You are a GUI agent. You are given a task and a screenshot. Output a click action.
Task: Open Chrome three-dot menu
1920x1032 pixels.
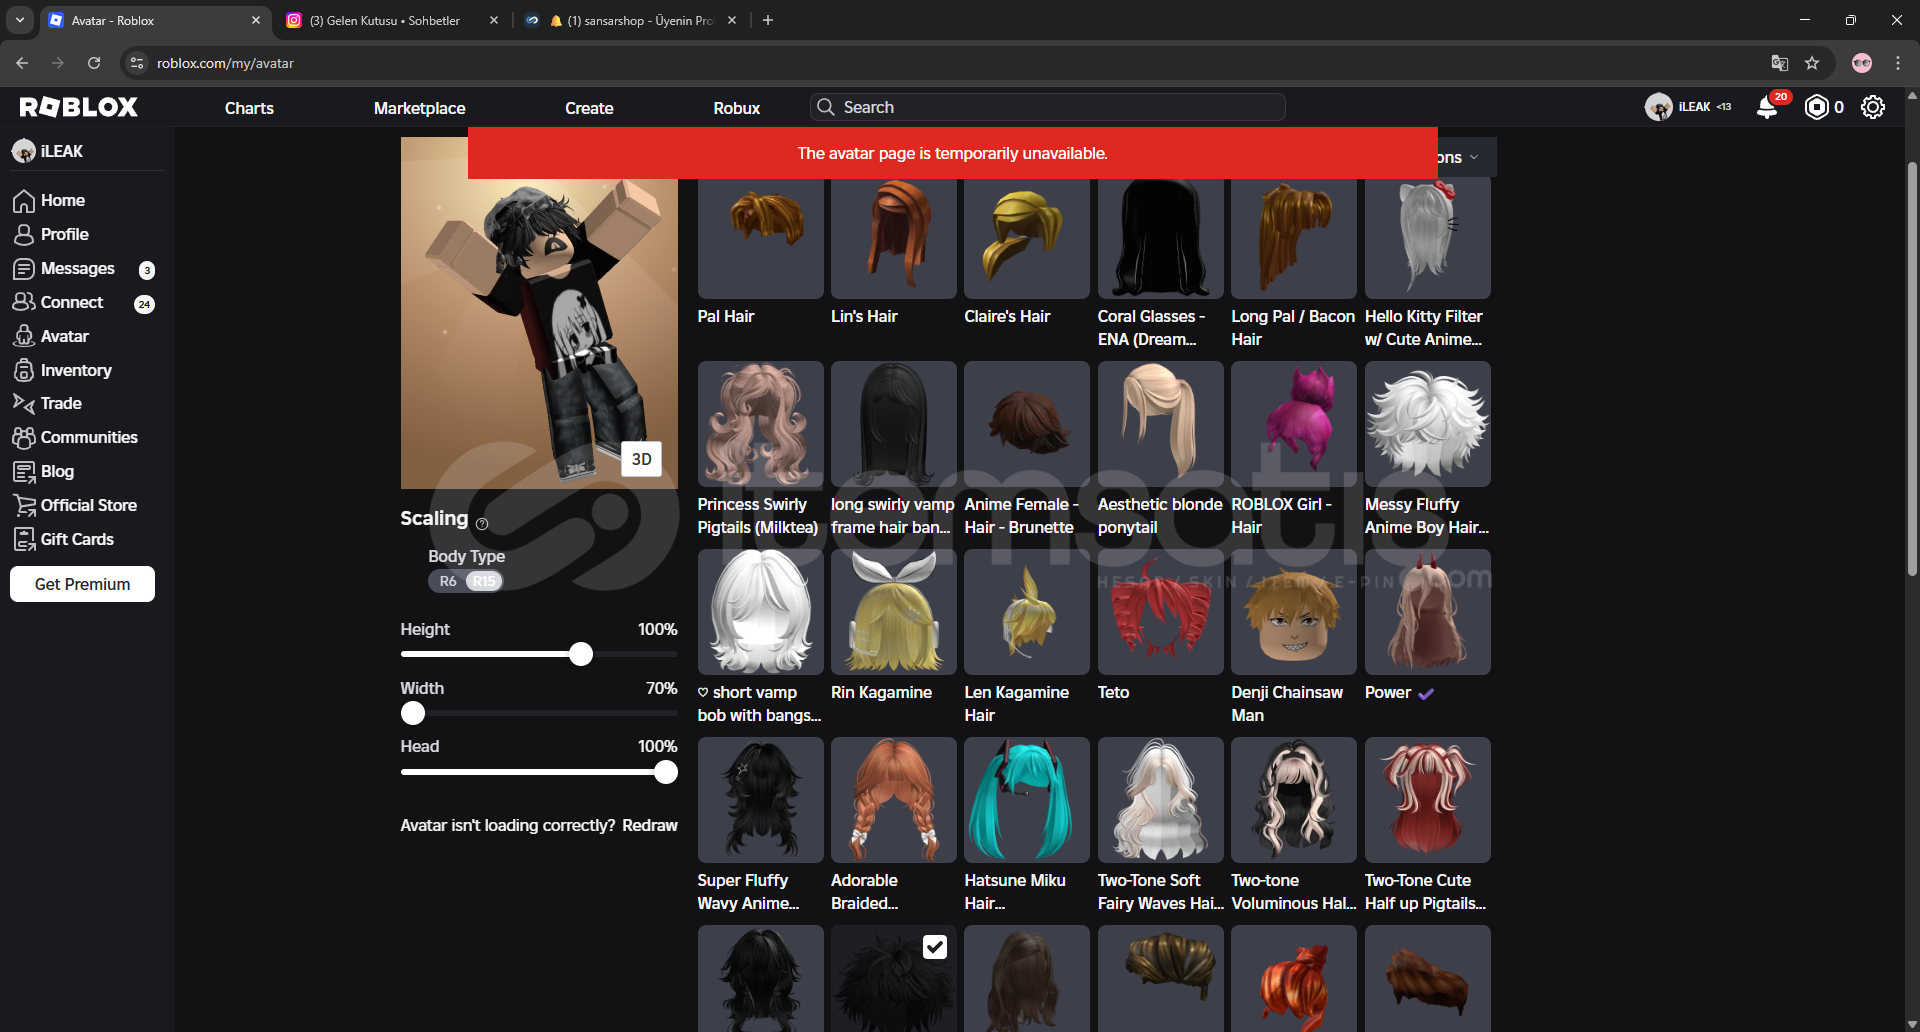[x=1898, y=63]
